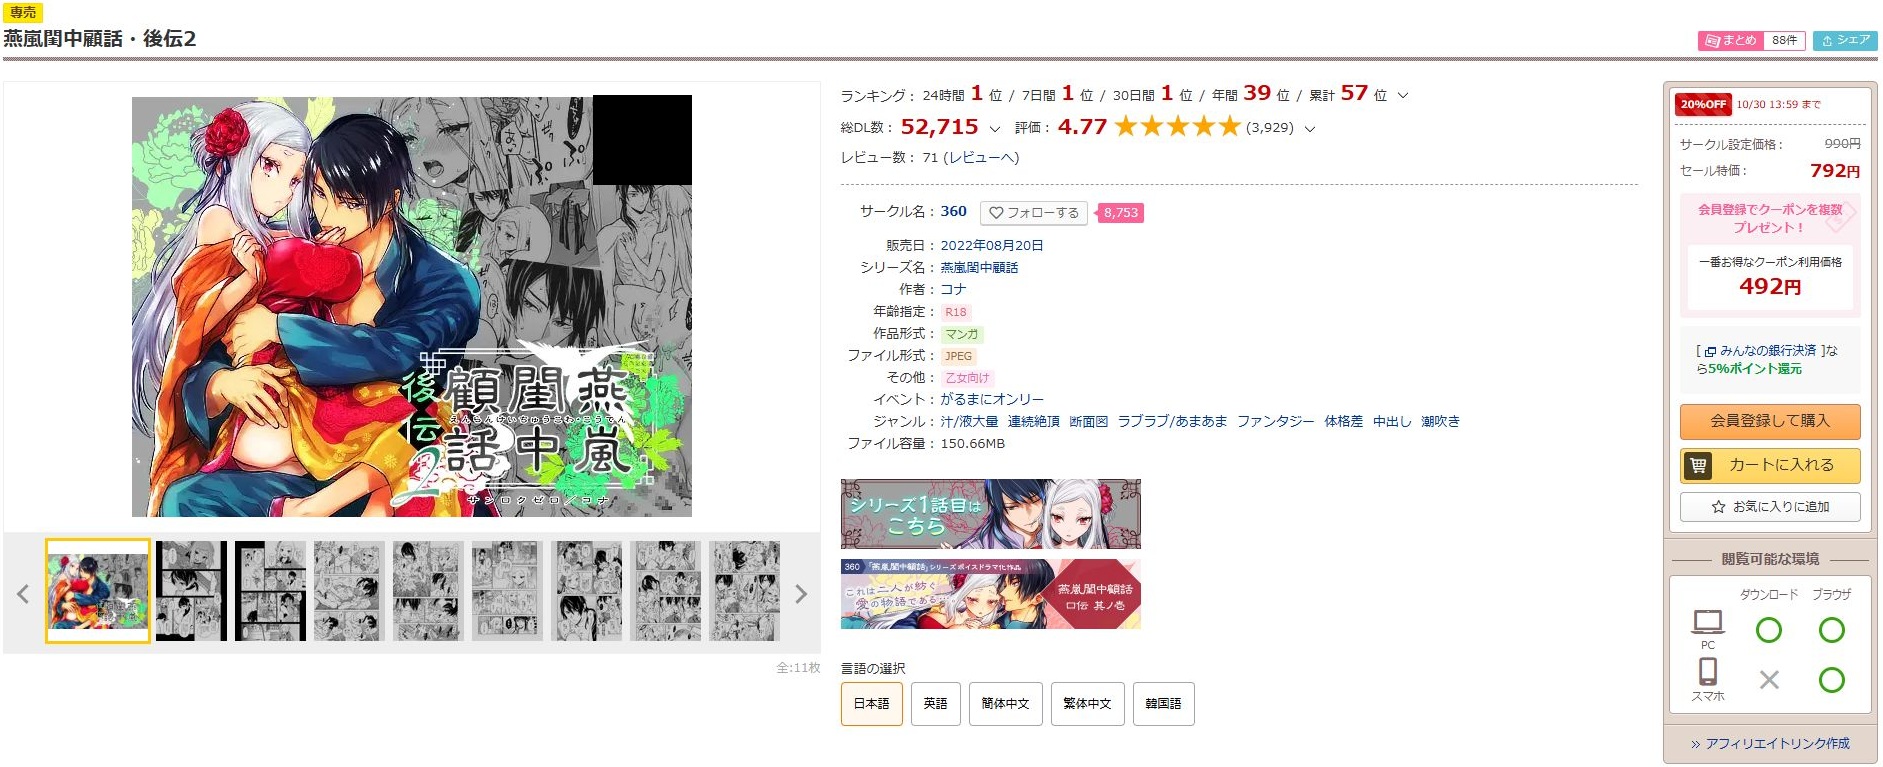Open the みんなの銀行決済 external link

[x=1767, y=351]
